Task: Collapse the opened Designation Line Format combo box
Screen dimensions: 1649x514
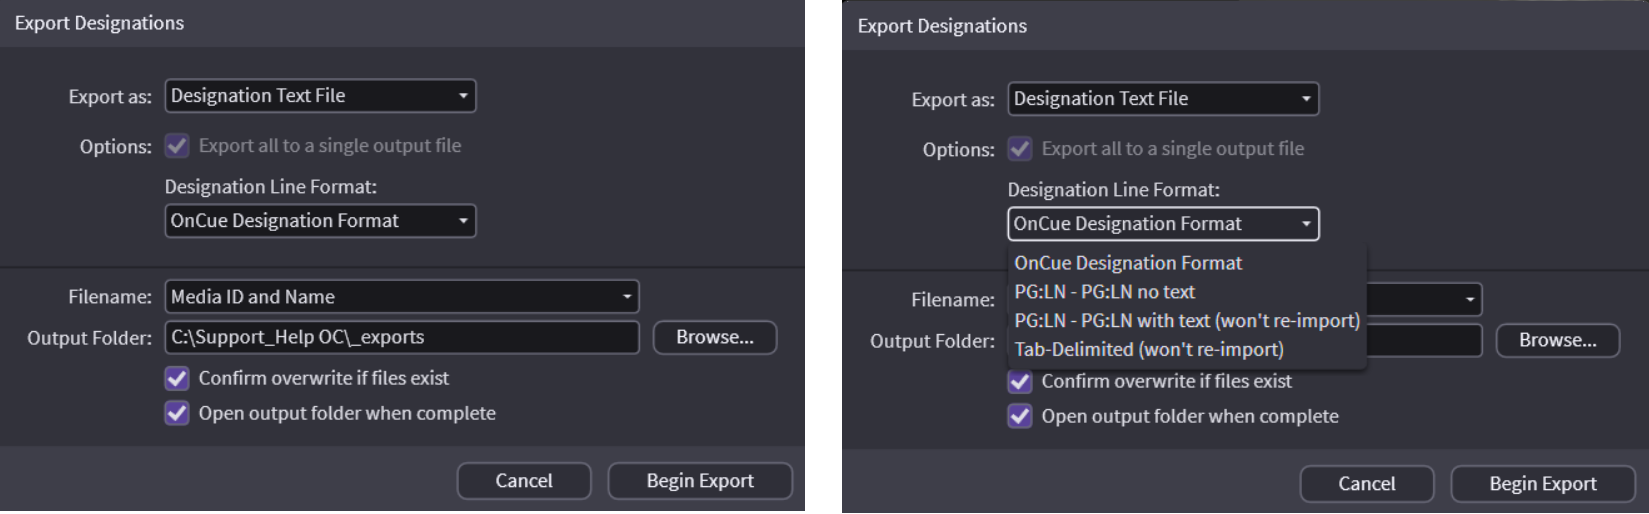Action: 1163,224
